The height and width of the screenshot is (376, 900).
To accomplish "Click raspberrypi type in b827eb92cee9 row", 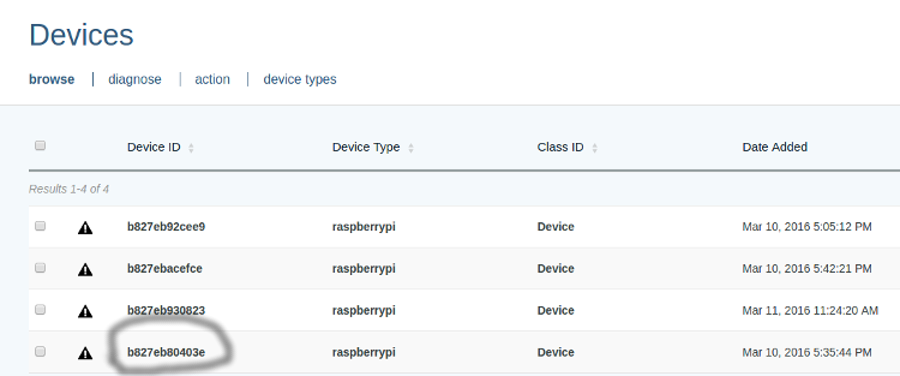I will click(364, 227).
